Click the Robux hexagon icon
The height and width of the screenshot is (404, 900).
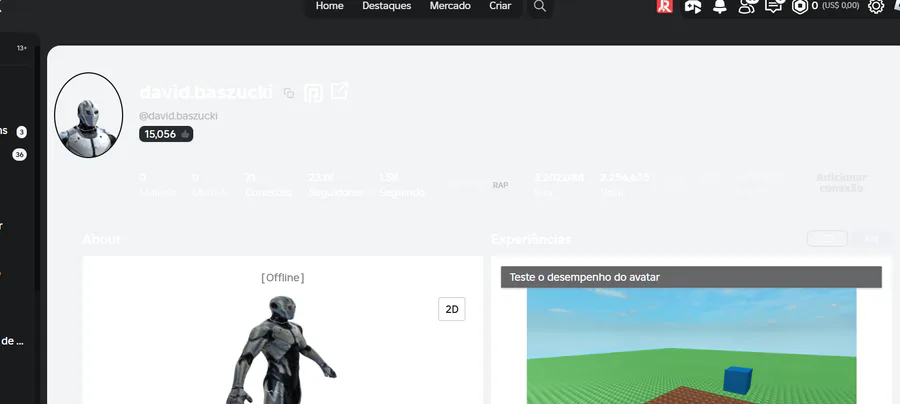[x=800, y=6]
